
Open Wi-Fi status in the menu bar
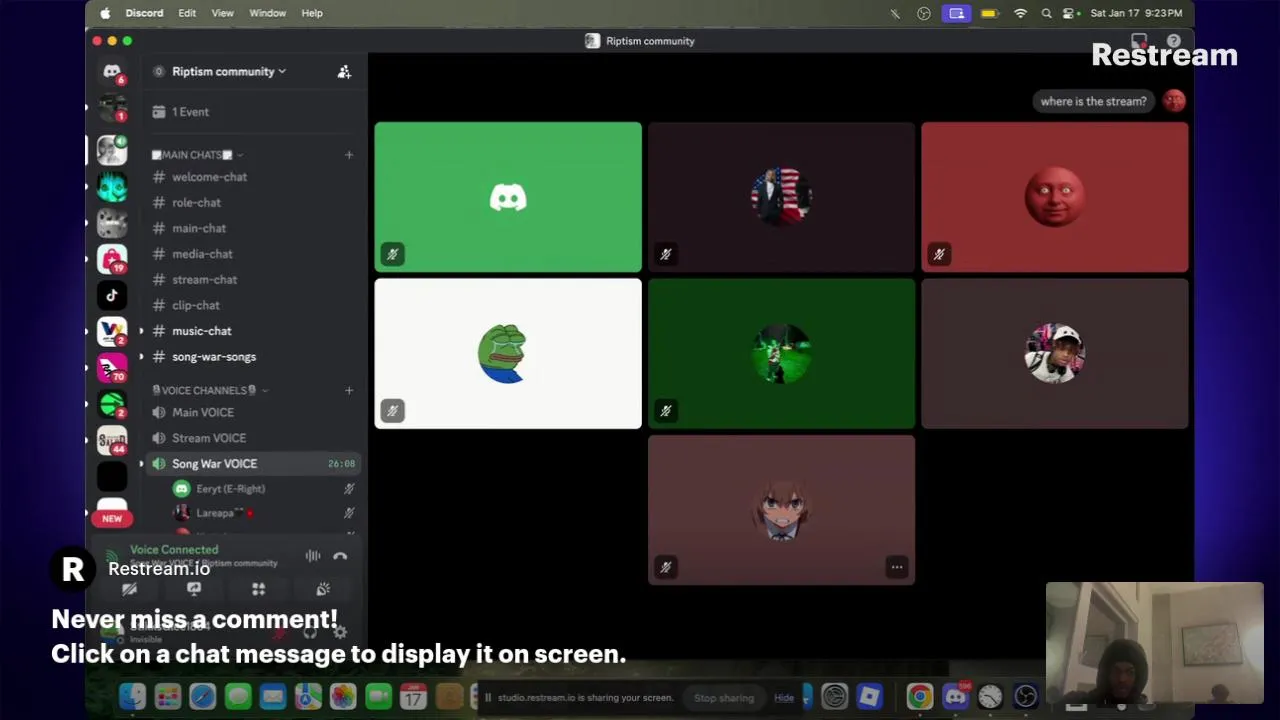[x=1020, y=13]
